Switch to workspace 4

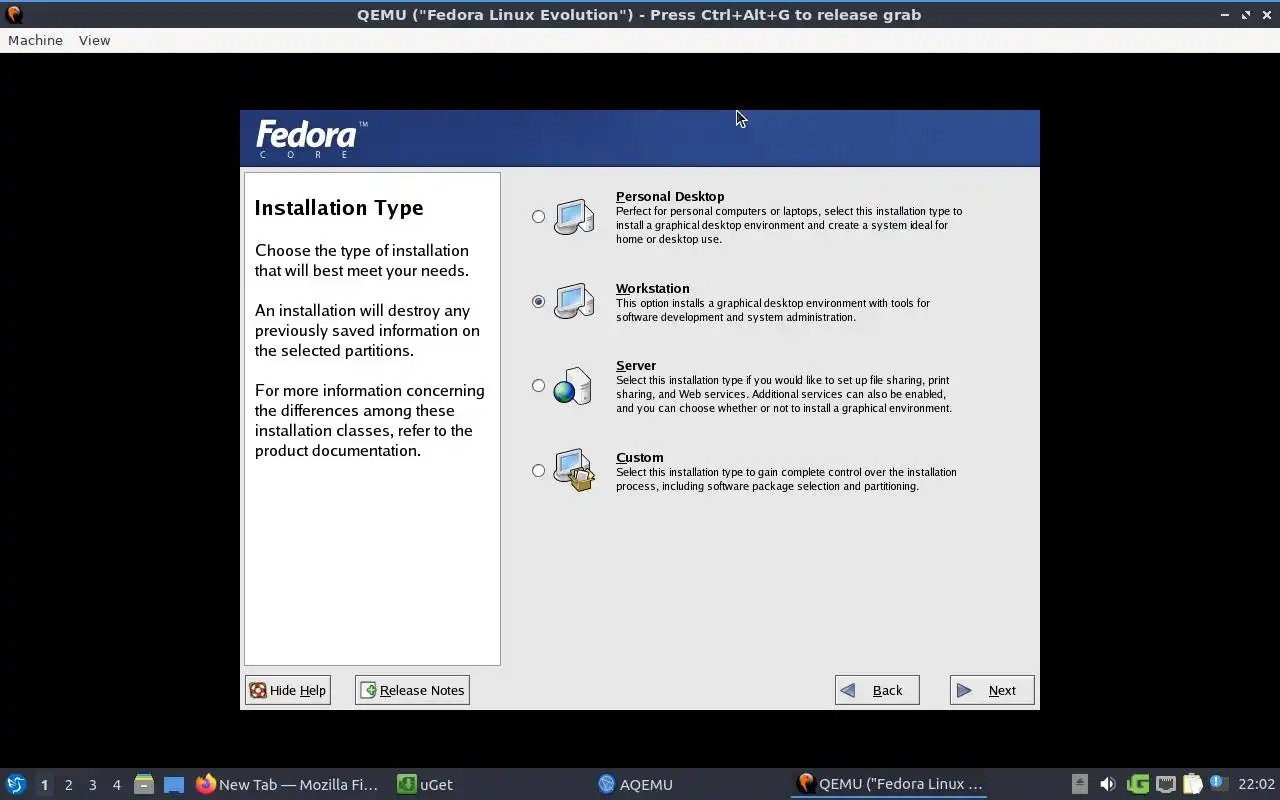[116, 785]
